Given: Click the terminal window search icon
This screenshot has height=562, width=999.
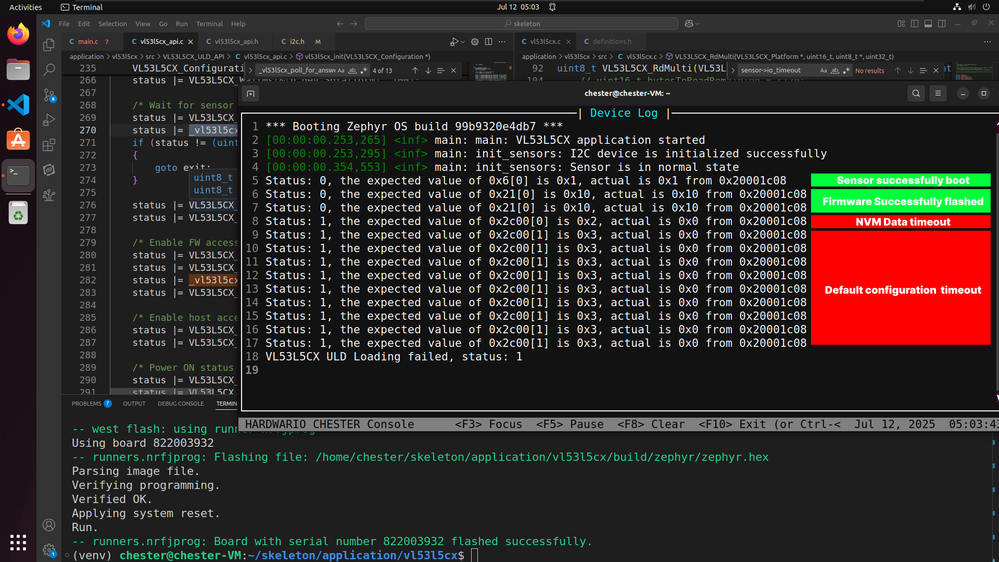Looking at the screenshot, I should pyautogui.click(x=916, y=93).
